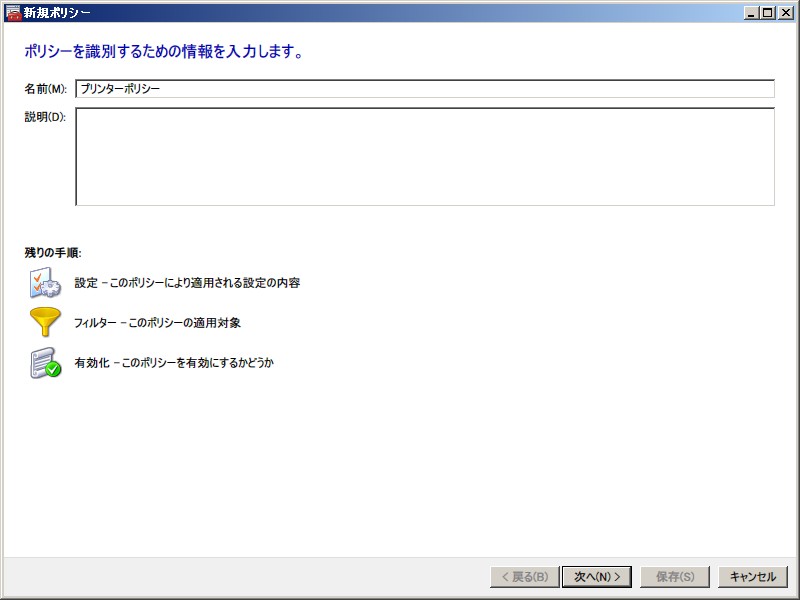Image resolution: width=800 pixels, height=600 pixels.
Task: Click the yellow funnel フィルター icon
Action: 45,323
